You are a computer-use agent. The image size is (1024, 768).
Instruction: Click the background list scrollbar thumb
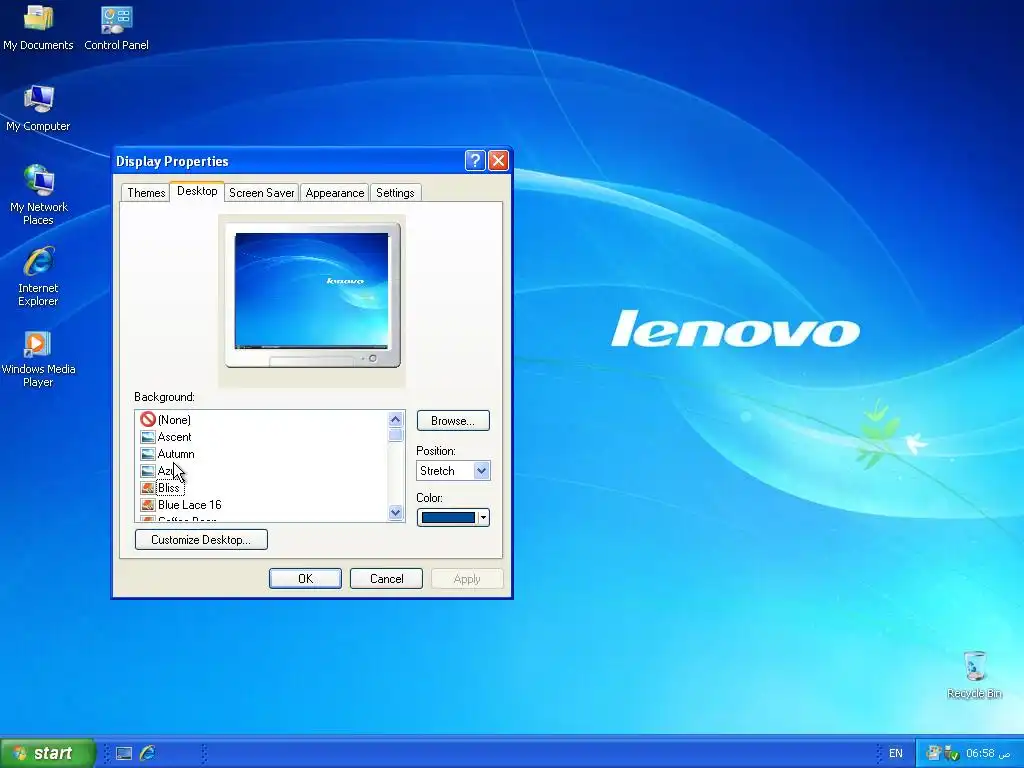click(395, 435)
